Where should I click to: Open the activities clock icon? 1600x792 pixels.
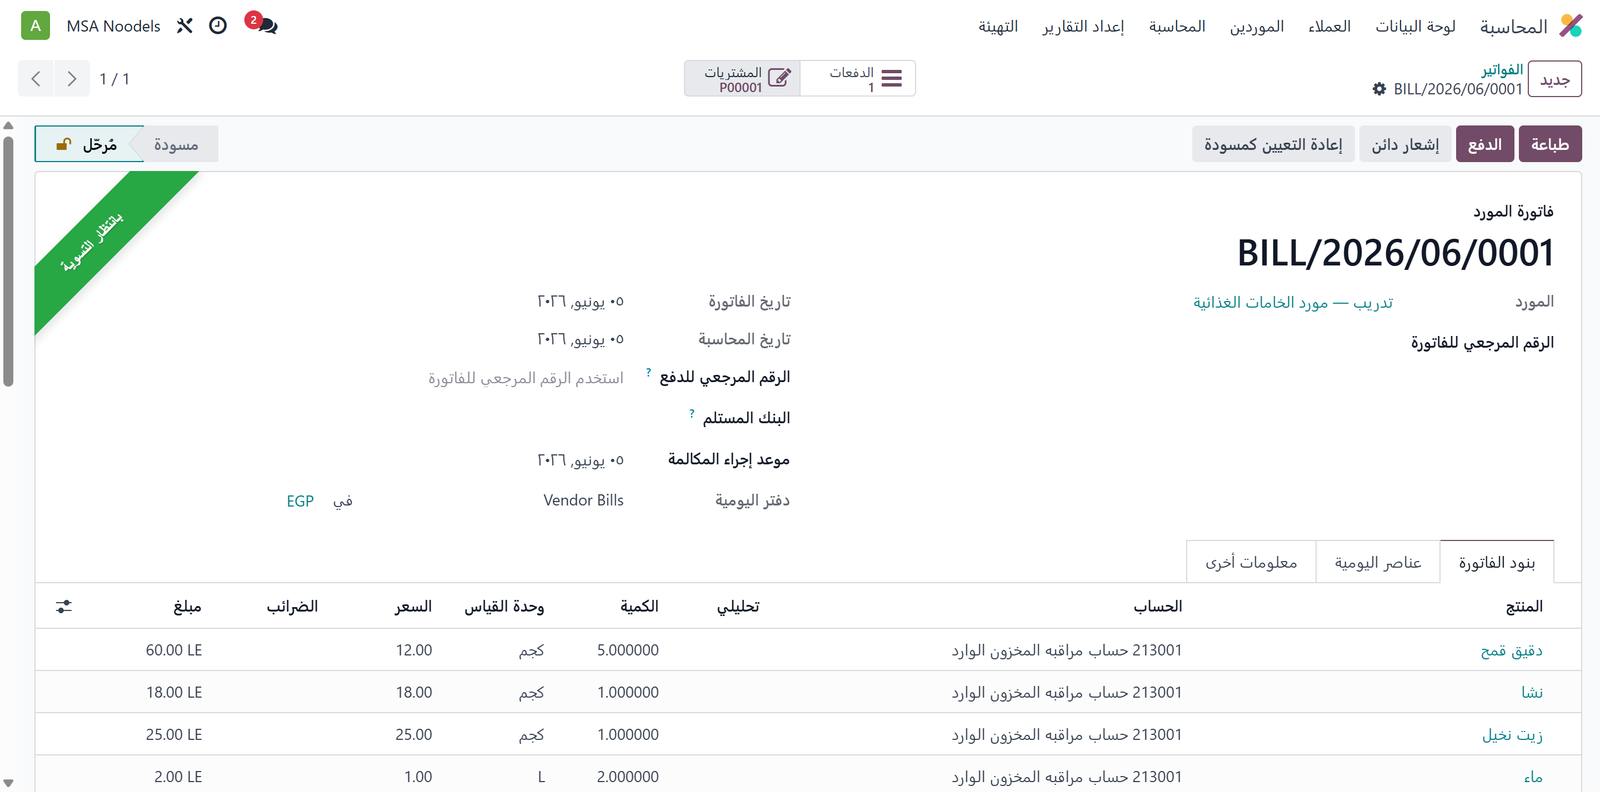click(218, 26)
